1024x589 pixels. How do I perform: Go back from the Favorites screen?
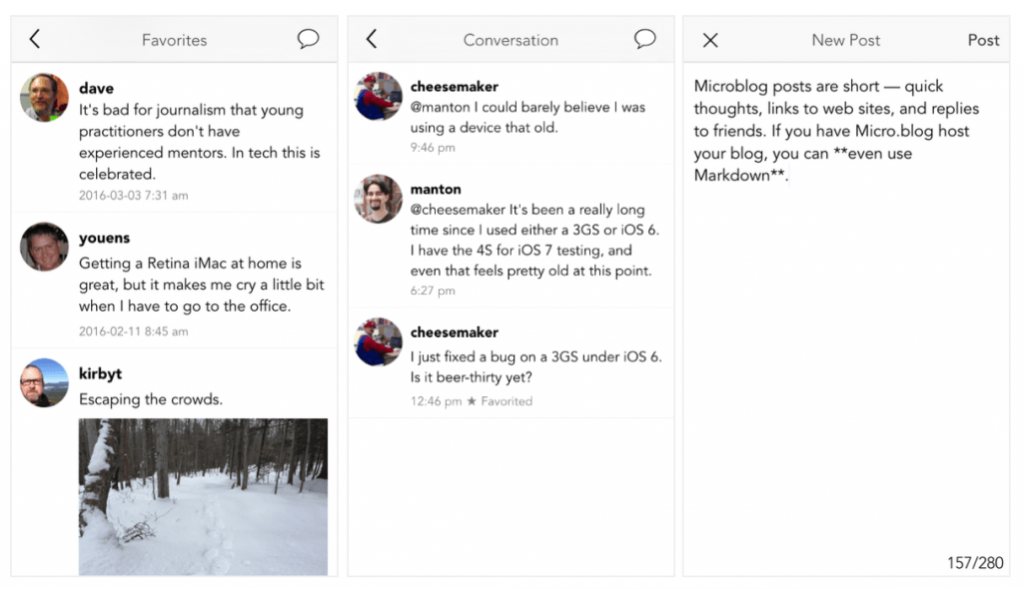[35, 39]
